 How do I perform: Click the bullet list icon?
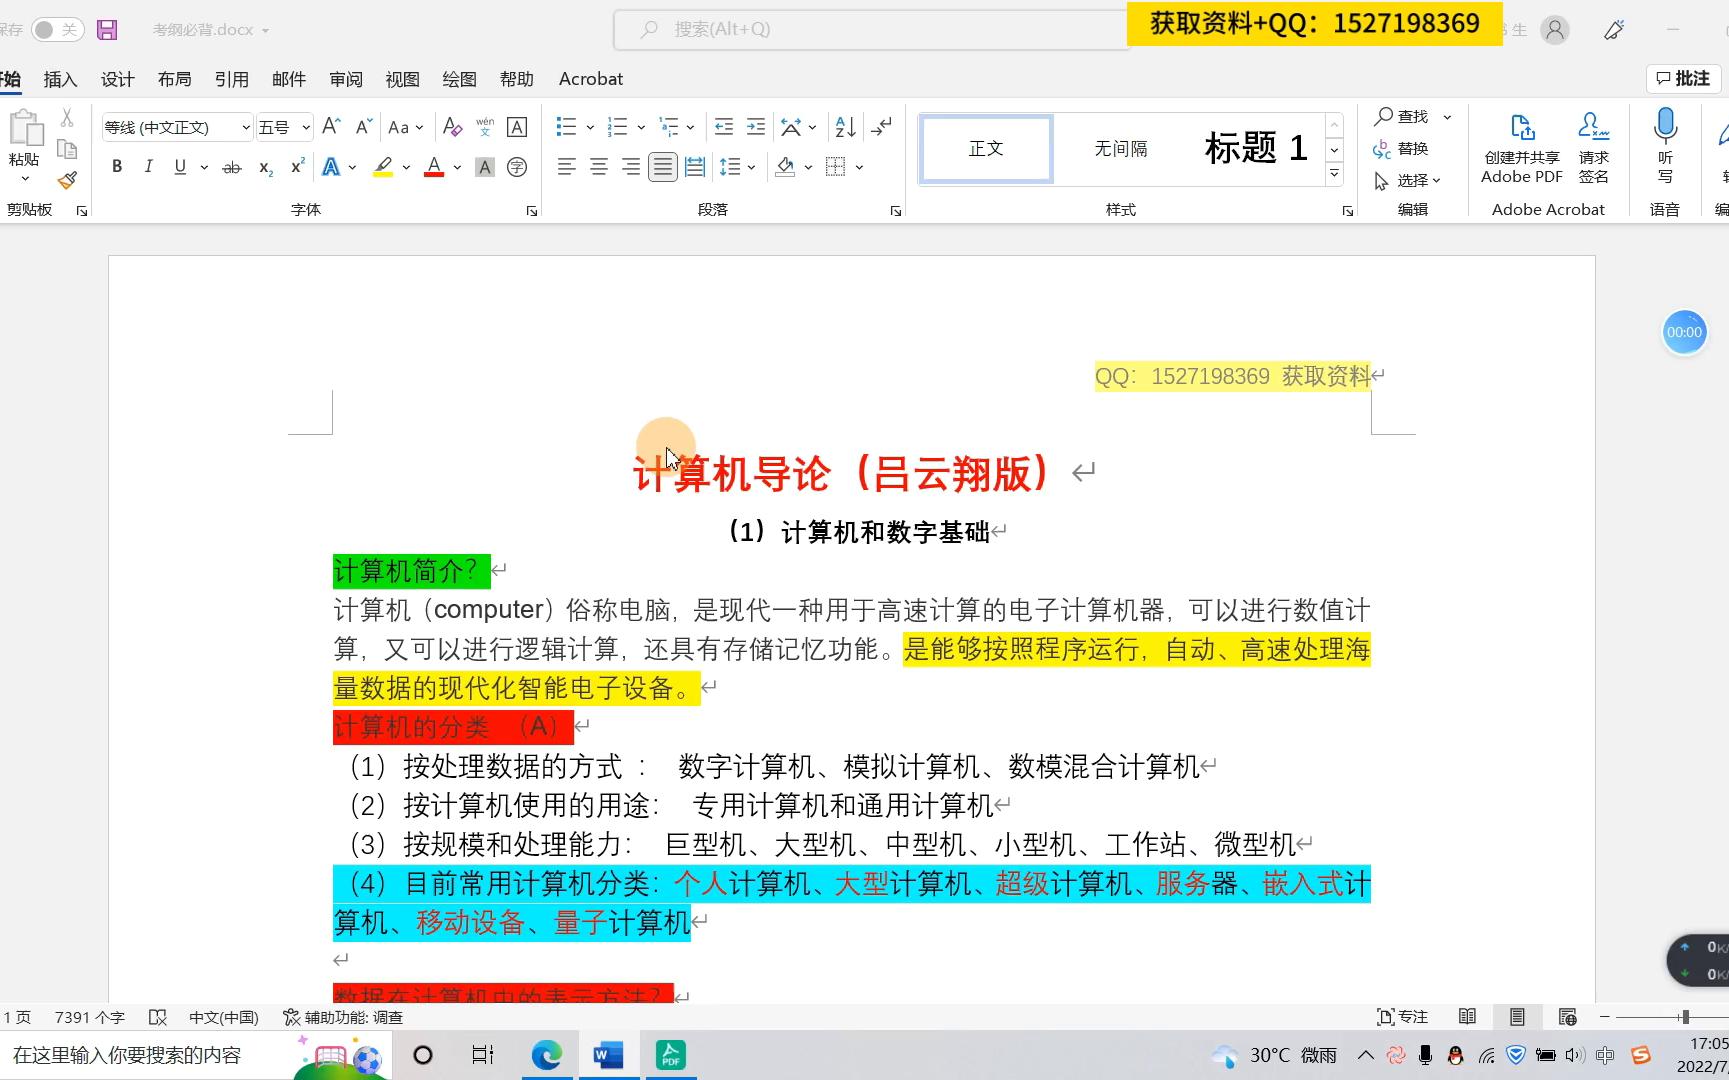coord(566,127)
